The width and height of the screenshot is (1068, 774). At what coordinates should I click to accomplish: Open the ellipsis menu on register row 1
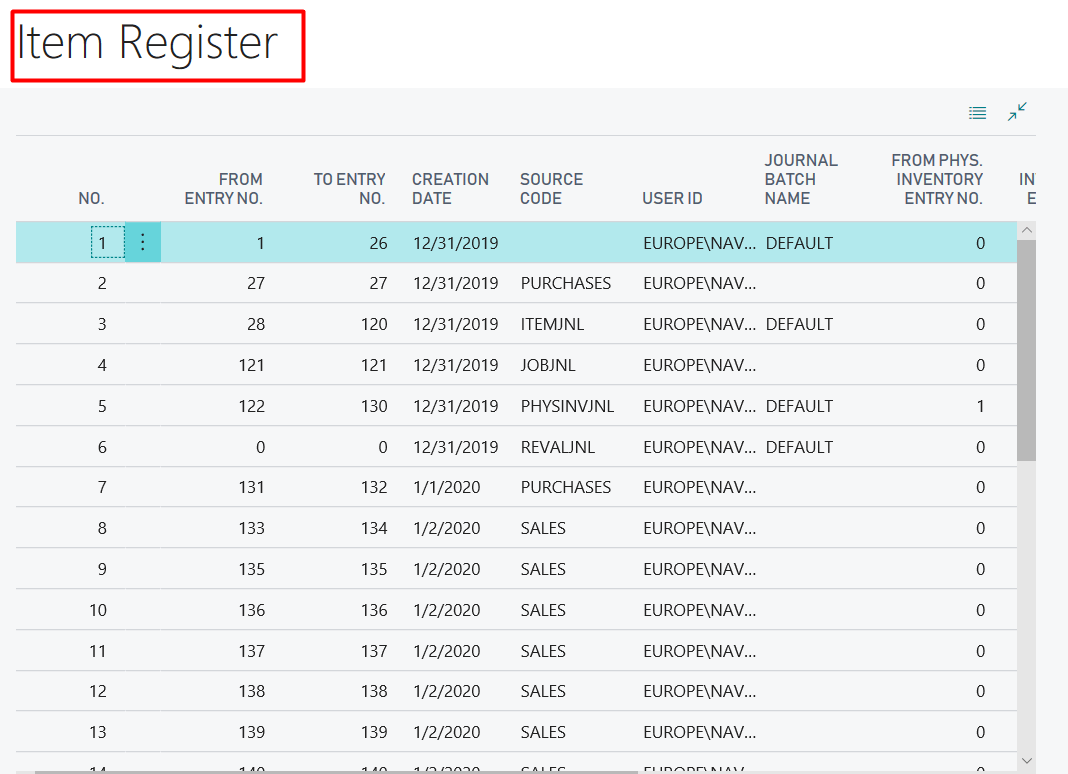(142, 242)
